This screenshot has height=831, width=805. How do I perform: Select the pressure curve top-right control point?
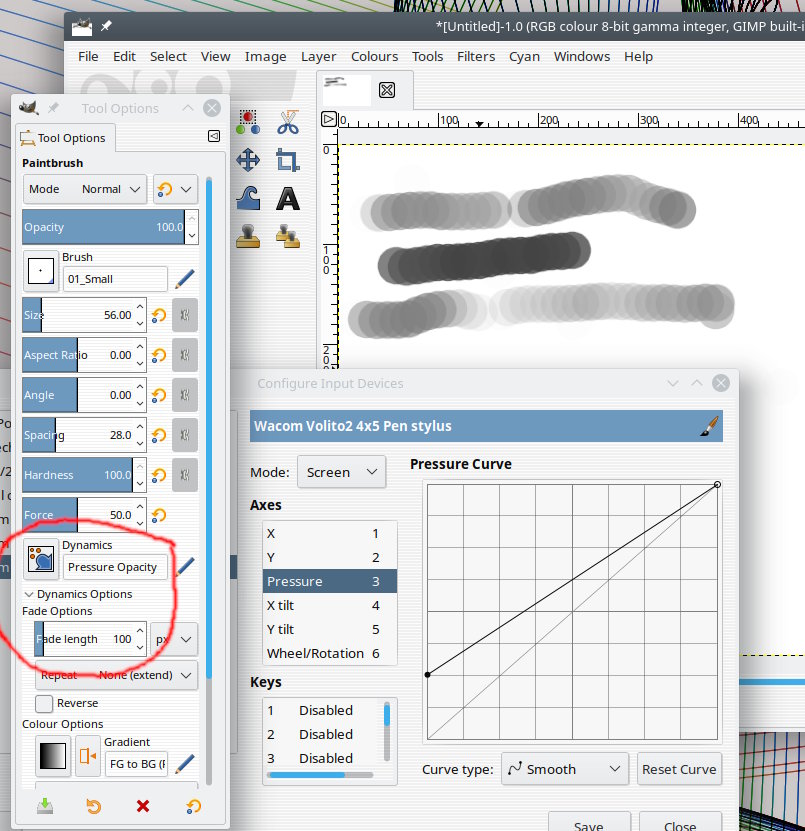tap(717, 484)
